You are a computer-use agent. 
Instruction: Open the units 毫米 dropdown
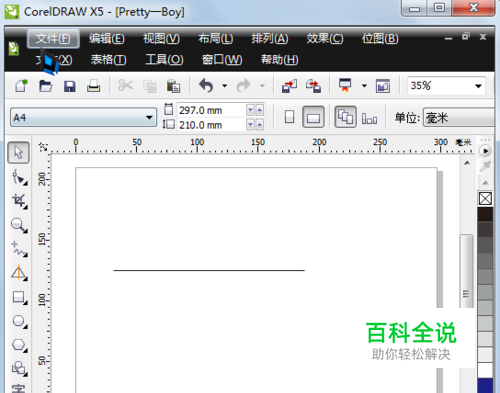click(459, 118)
